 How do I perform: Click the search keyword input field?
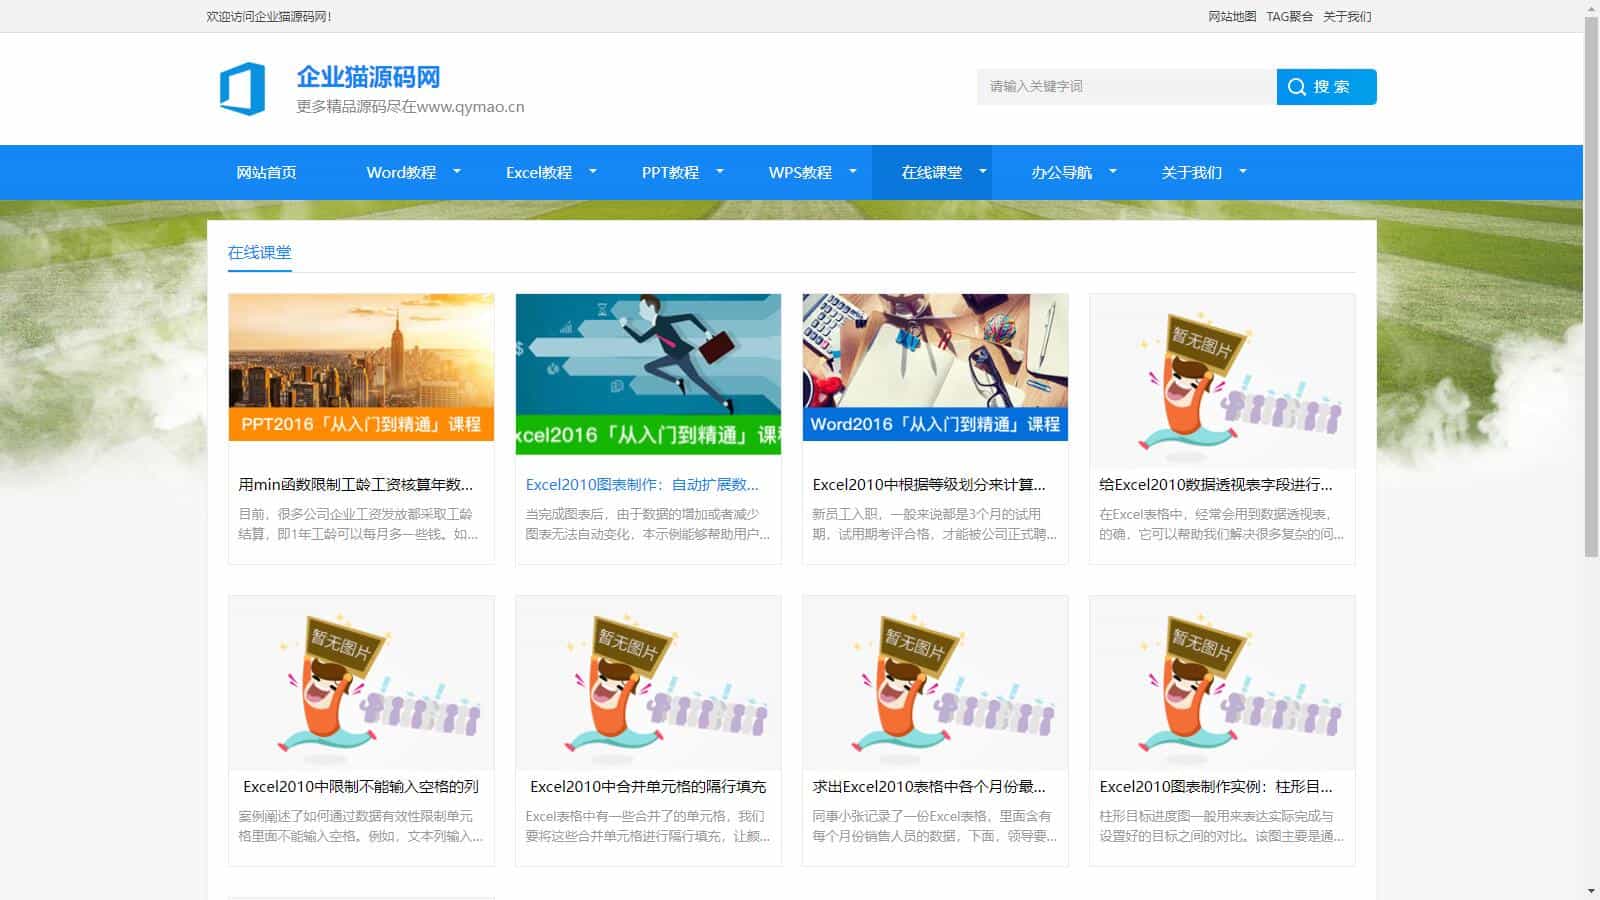(1125, 87)
